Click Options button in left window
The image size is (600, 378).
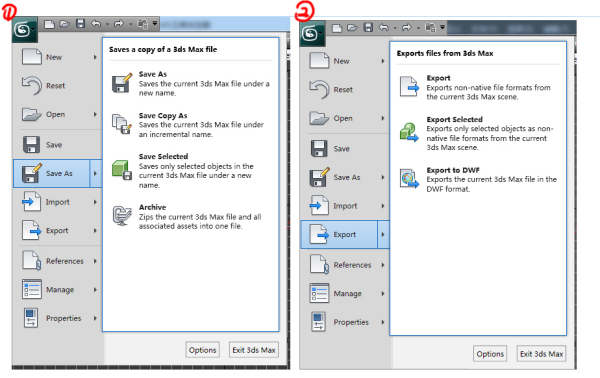(202, 350)
